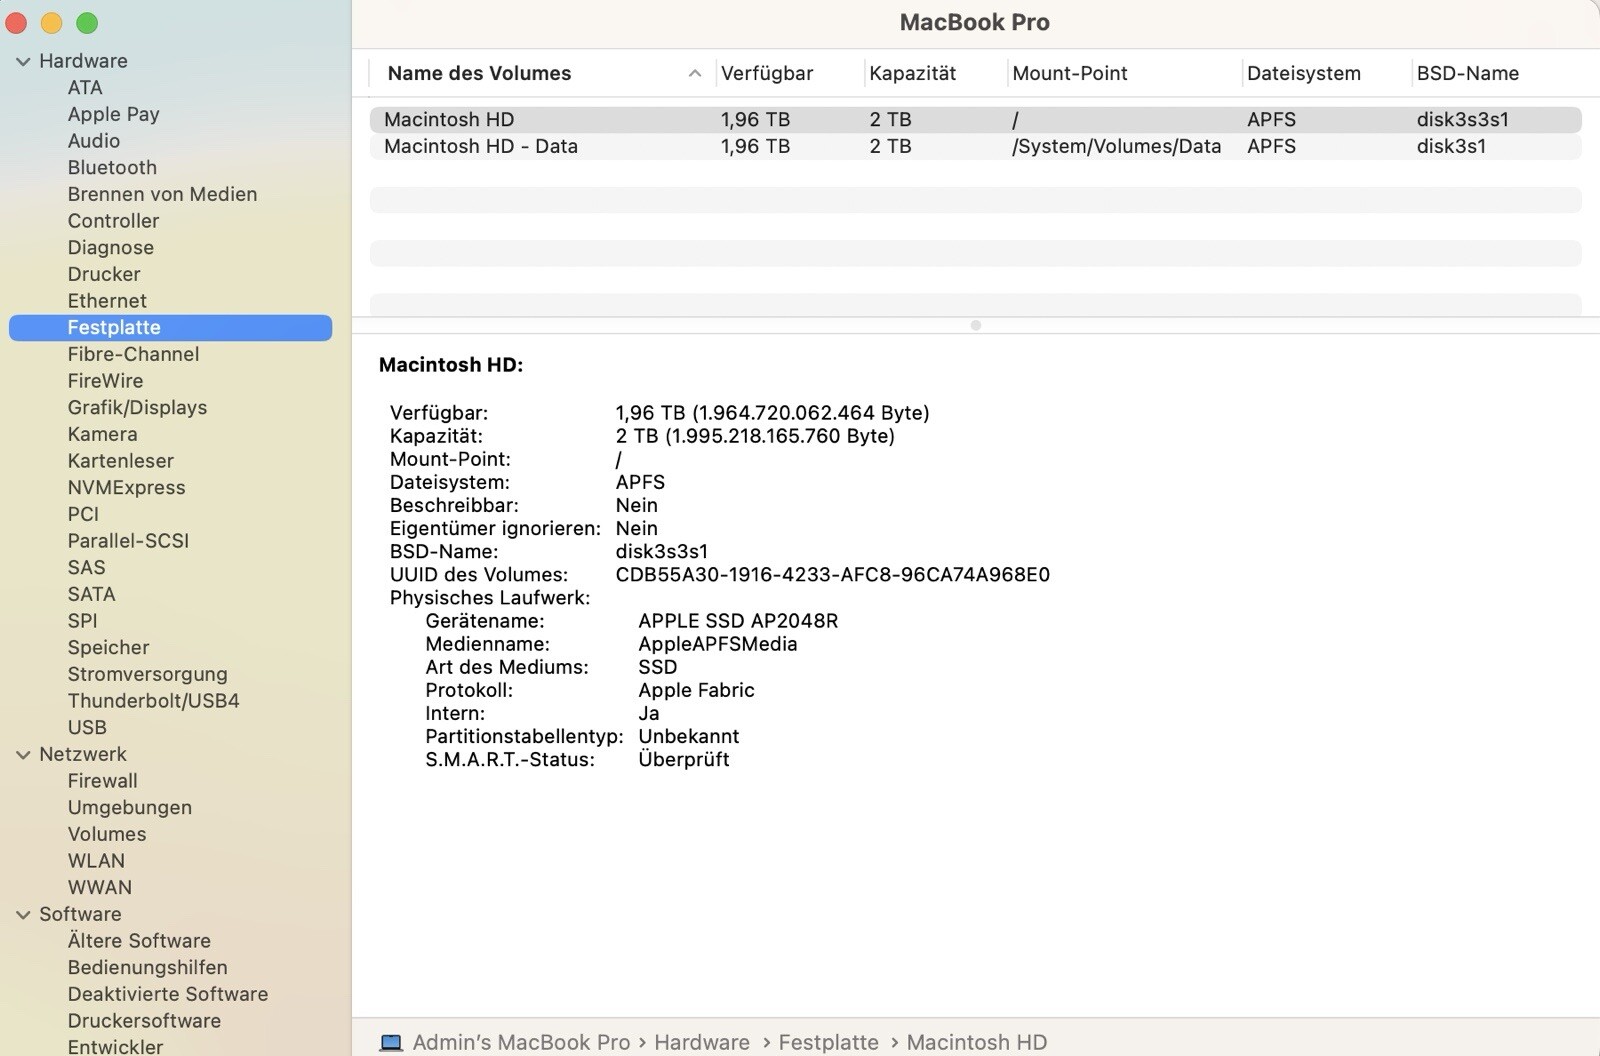The width and height of the screenshot is (1600, 1056).
Task: Sort by the Verfügbar column header
Action: click(767, 73)
